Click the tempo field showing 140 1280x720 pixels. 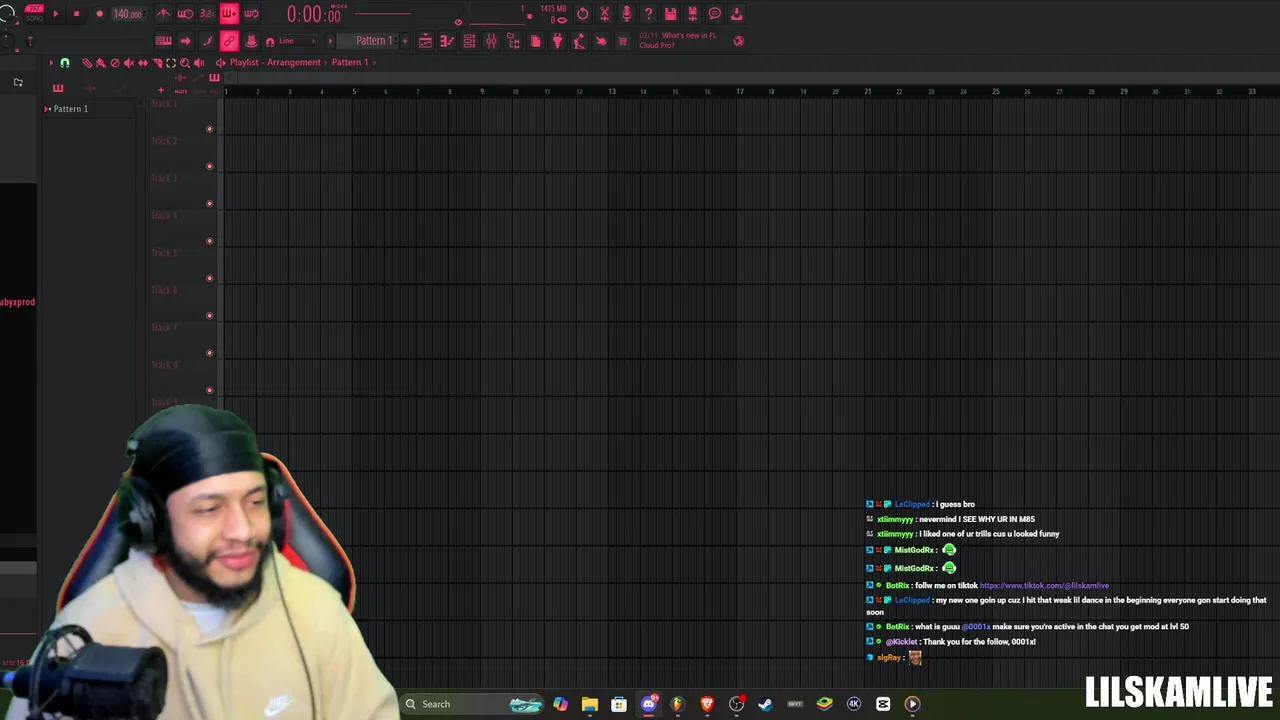127,14
